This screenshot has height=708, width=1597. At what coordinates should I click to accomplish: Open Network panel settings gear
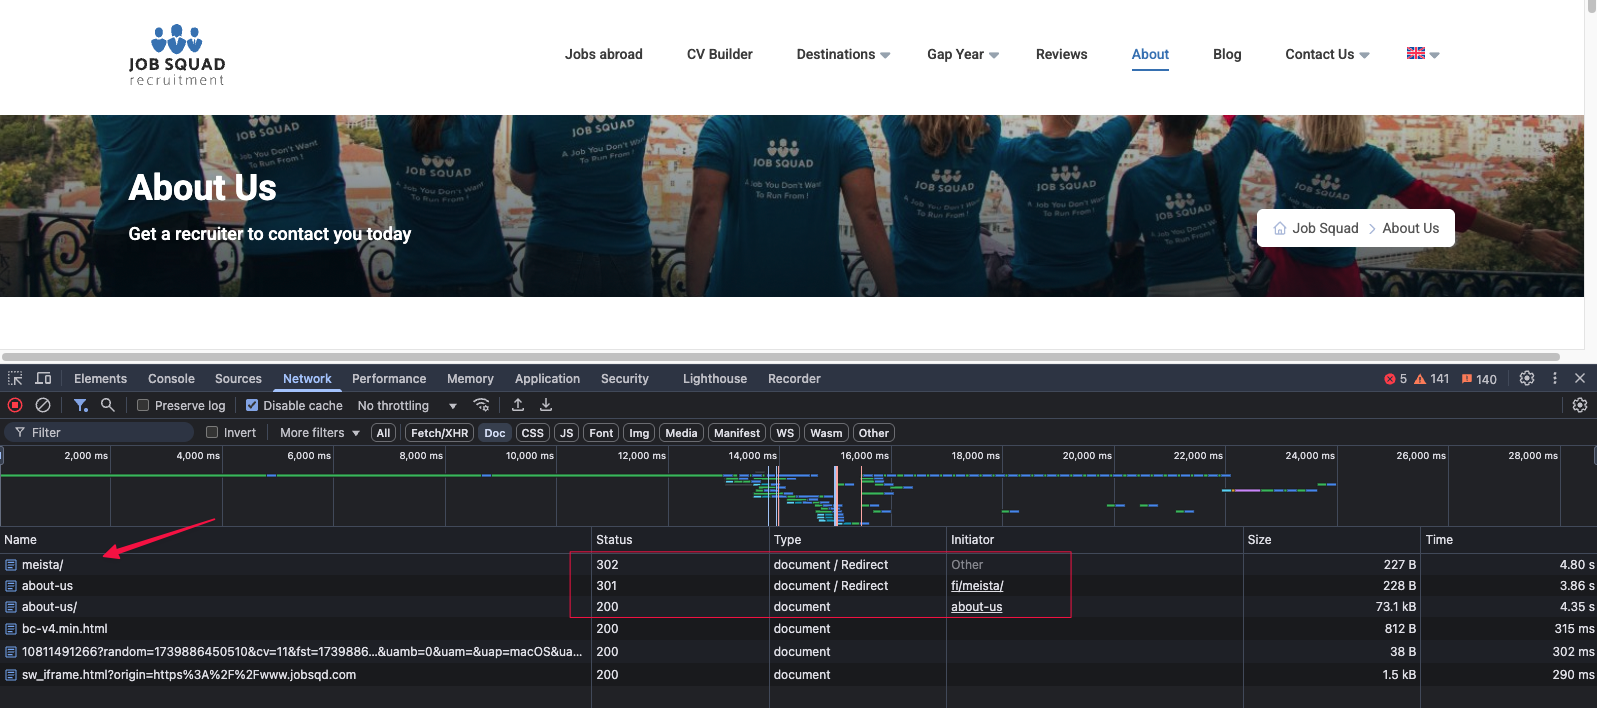click(x=1580, y=405)
